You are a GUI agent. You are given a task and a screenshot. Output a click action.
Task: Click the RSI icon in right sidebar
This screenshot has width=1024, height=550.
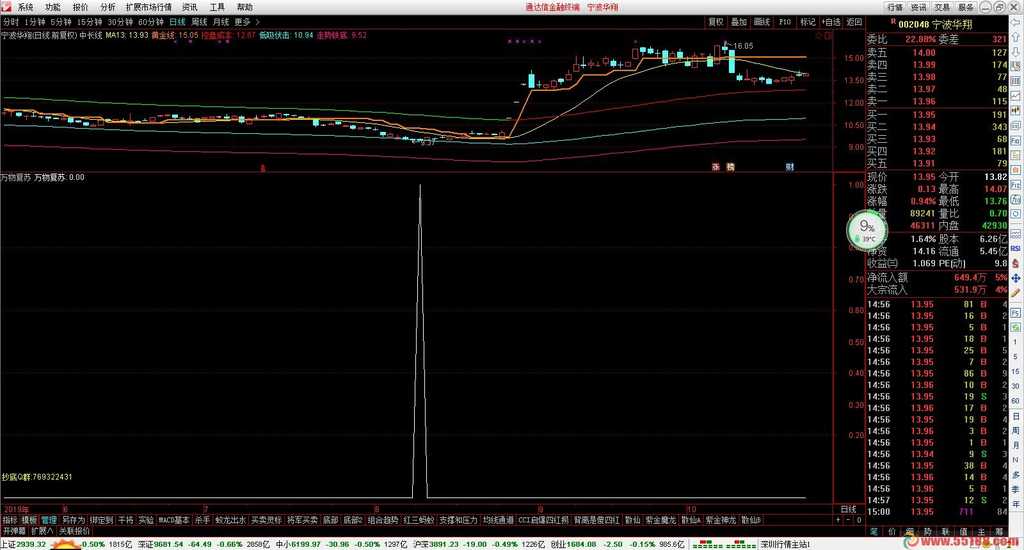pyautogui.click(x=1016, y=249)
